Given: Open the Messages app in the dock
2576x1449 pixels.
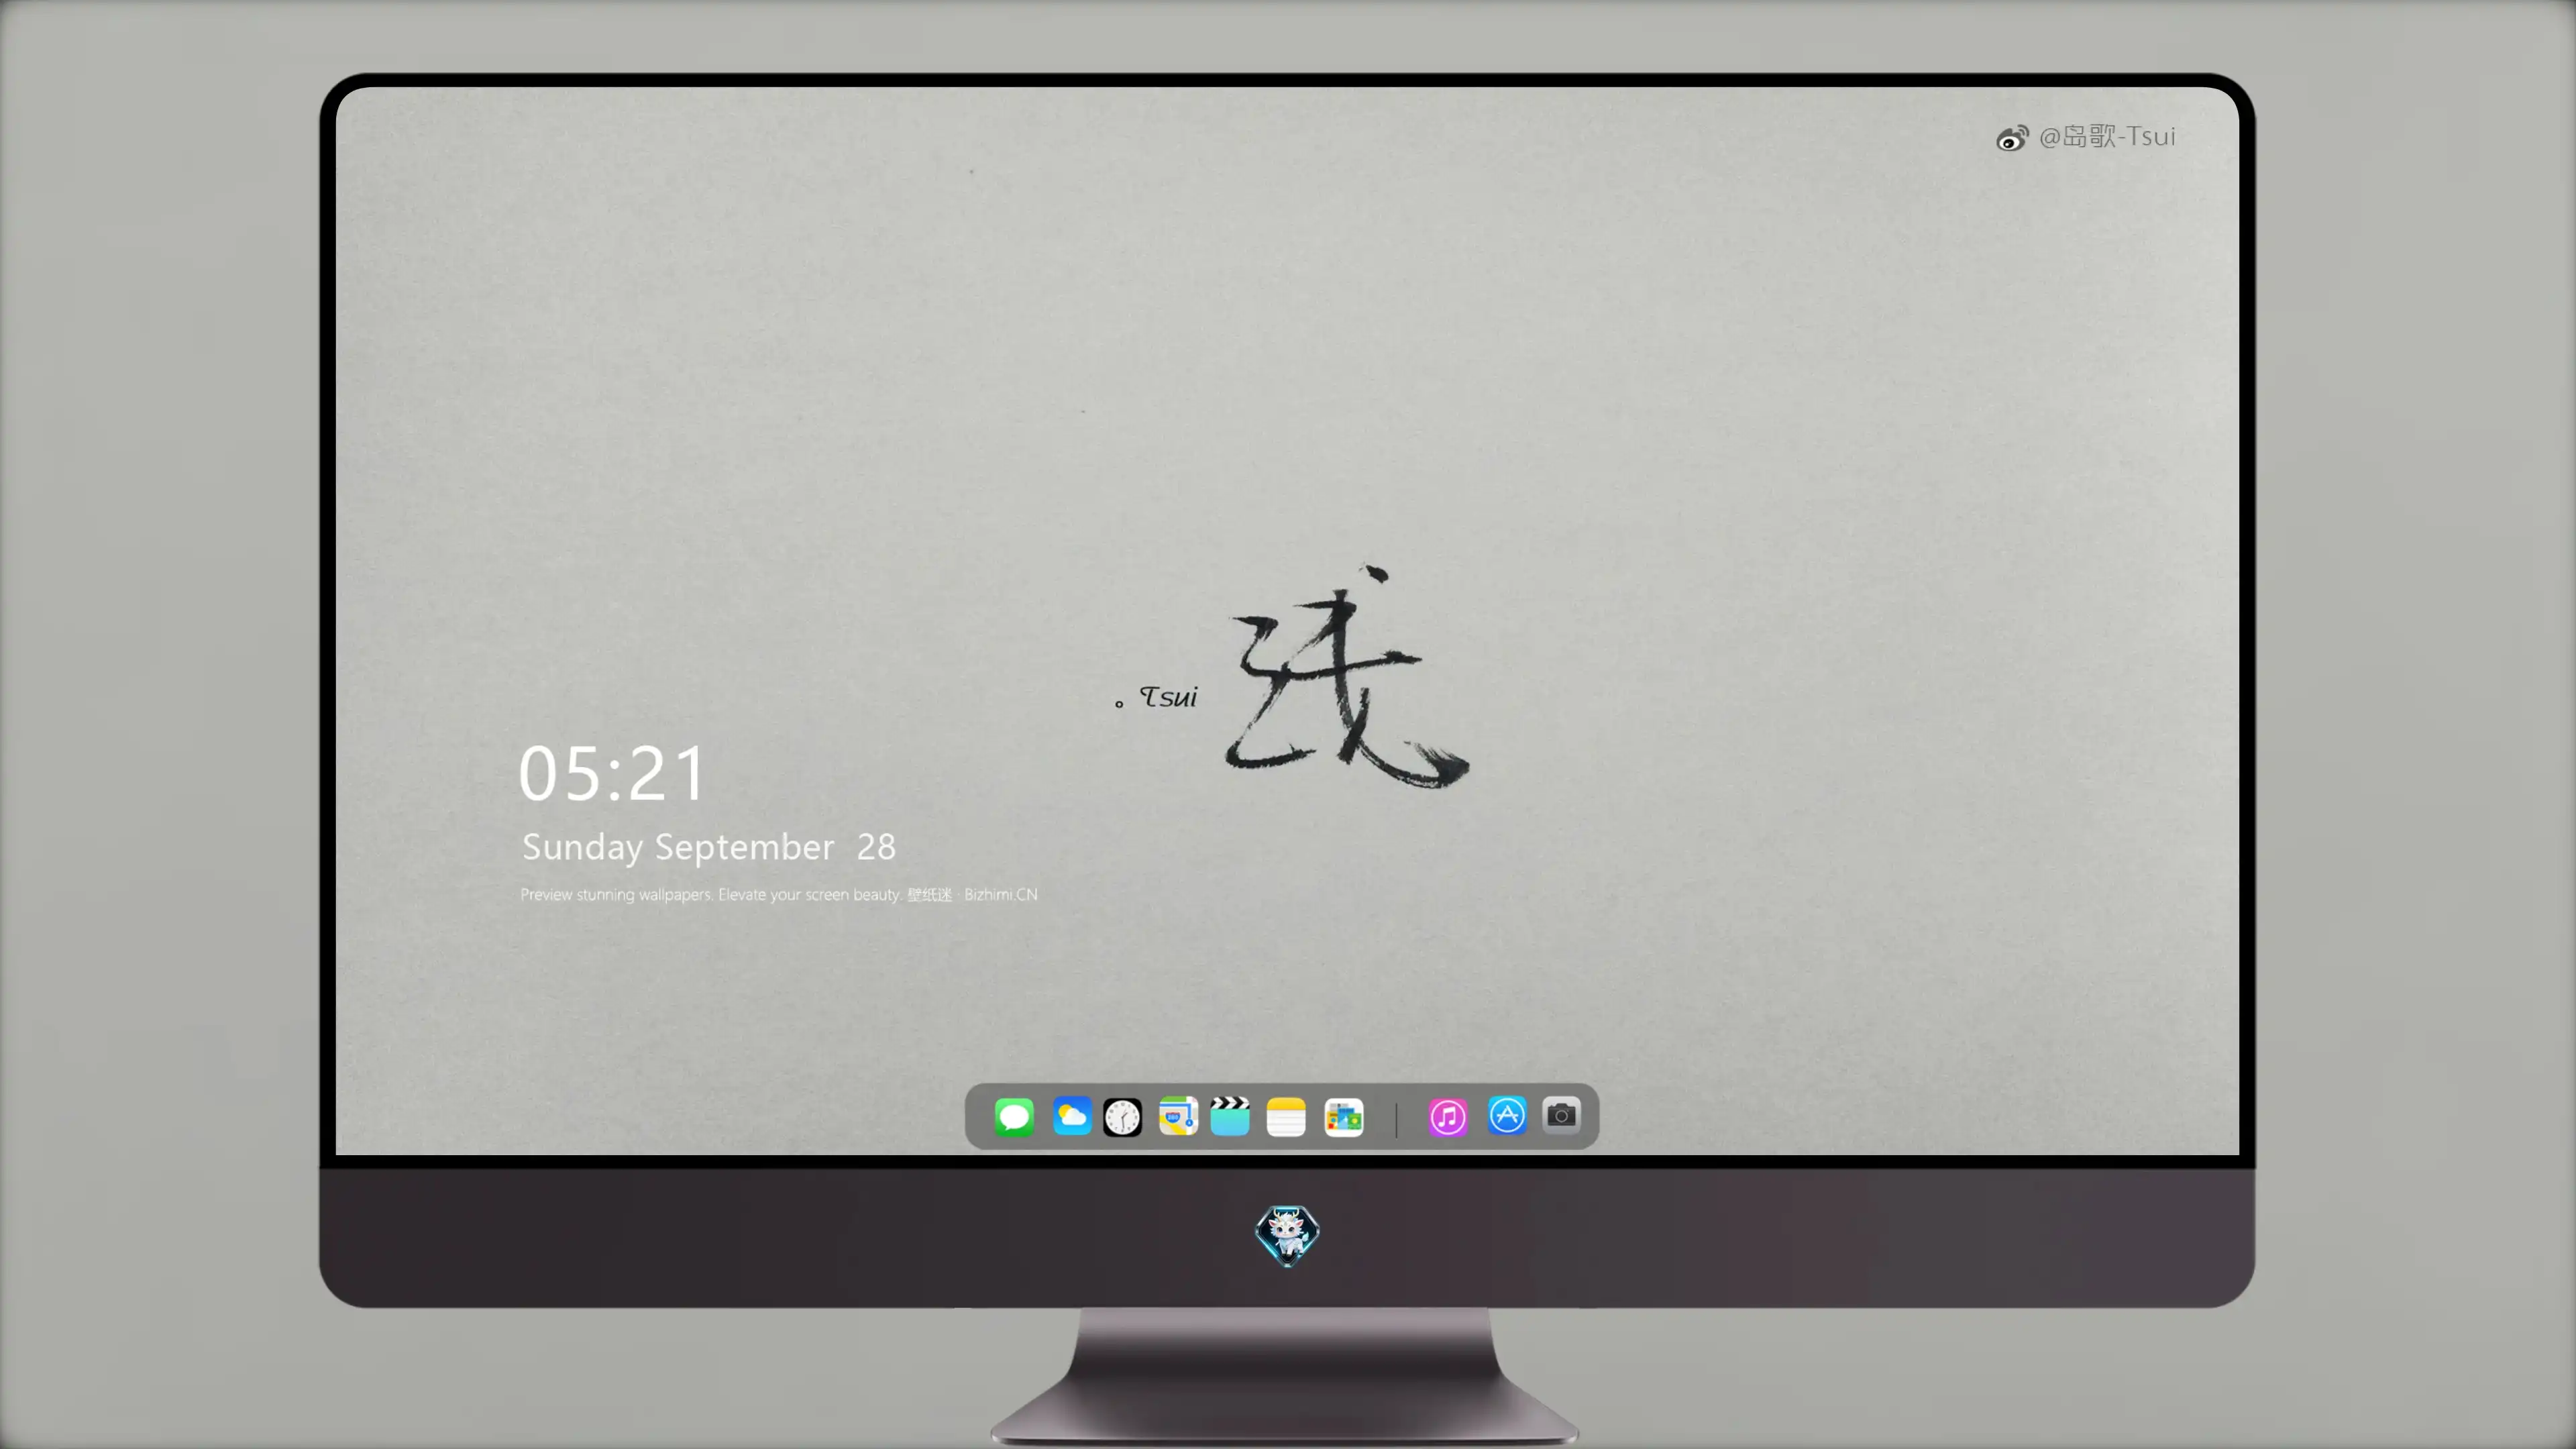Looking at the screenshot, I should tap(1014, 1116).
